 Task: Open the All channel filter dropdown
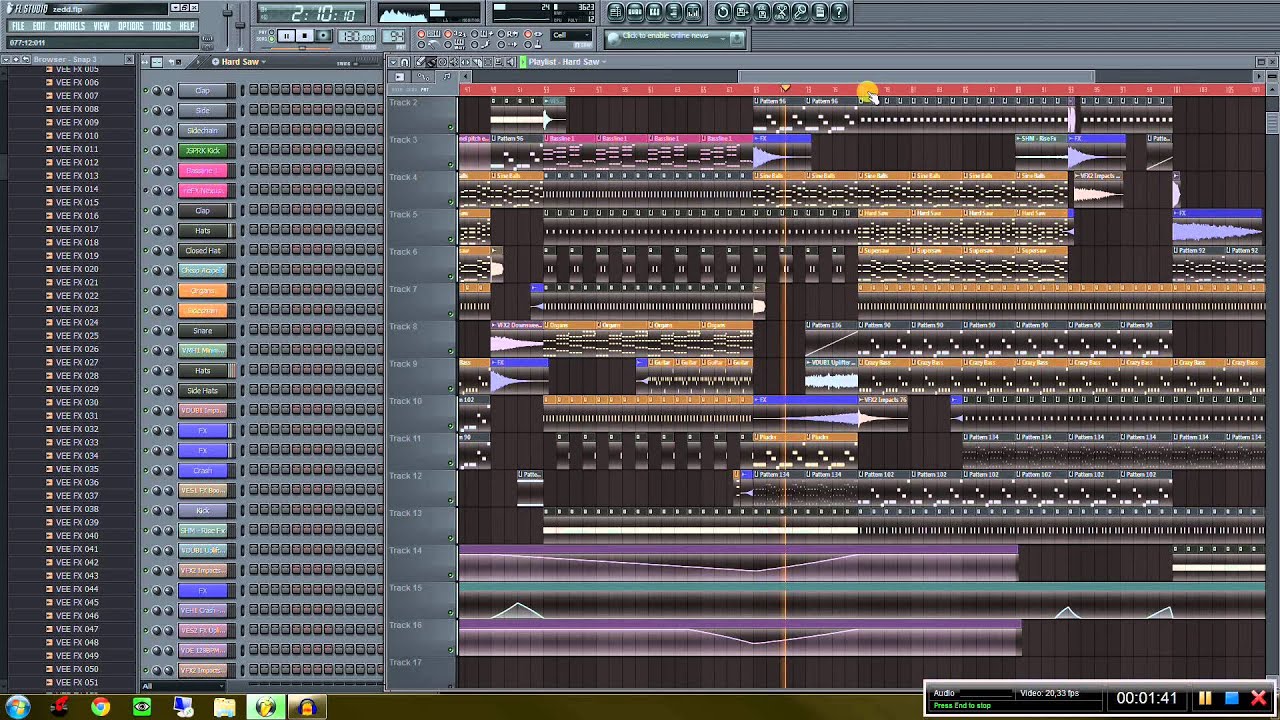pyautogui.click(x=183, y=686)
